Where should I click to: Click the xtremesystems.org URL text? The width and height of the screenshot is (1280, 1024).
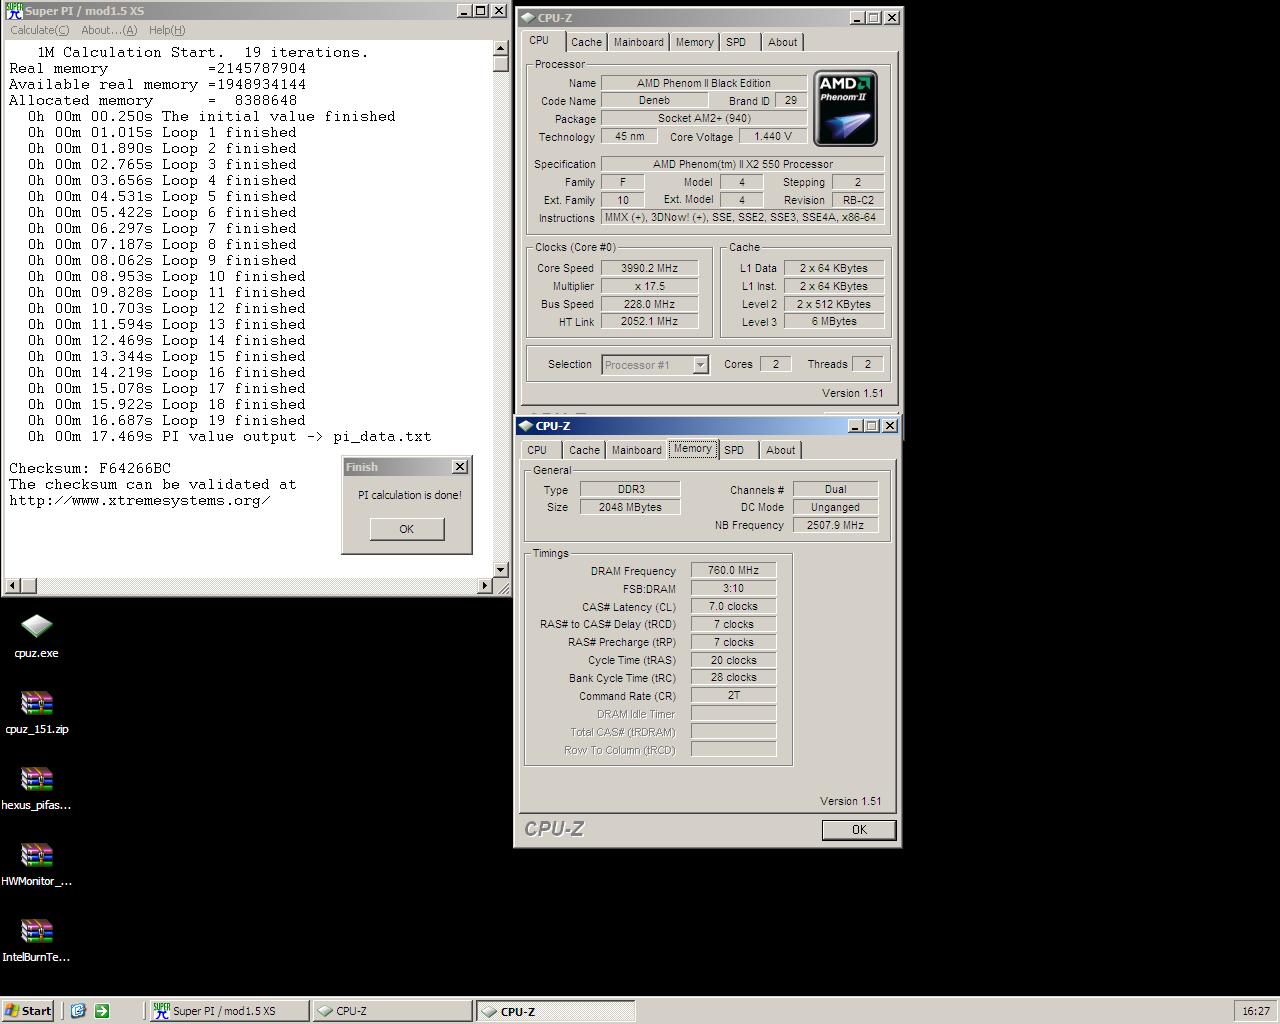pyautogui.click(x=140, y=500)
